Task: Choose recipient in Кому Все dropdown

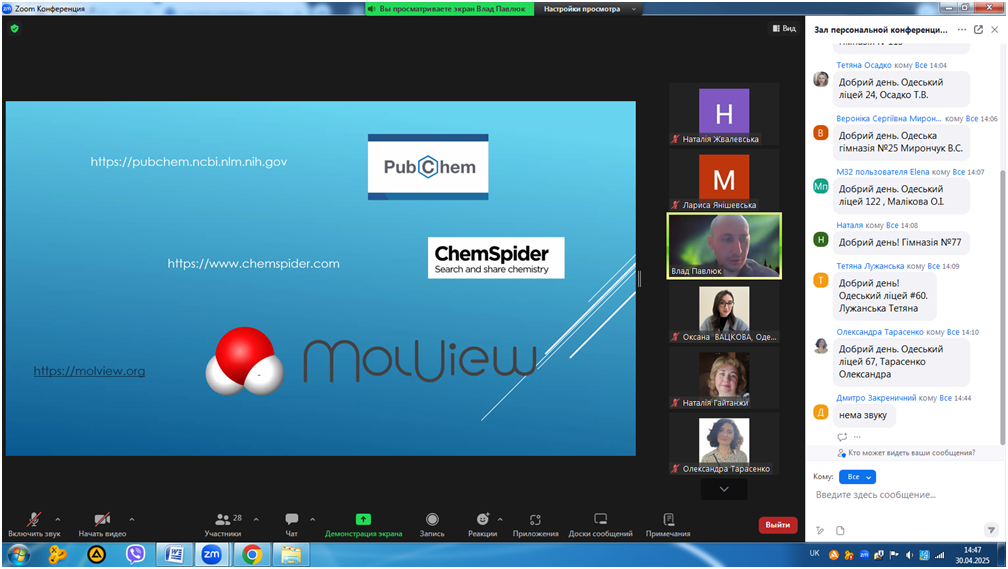Action: coord(858,477)
